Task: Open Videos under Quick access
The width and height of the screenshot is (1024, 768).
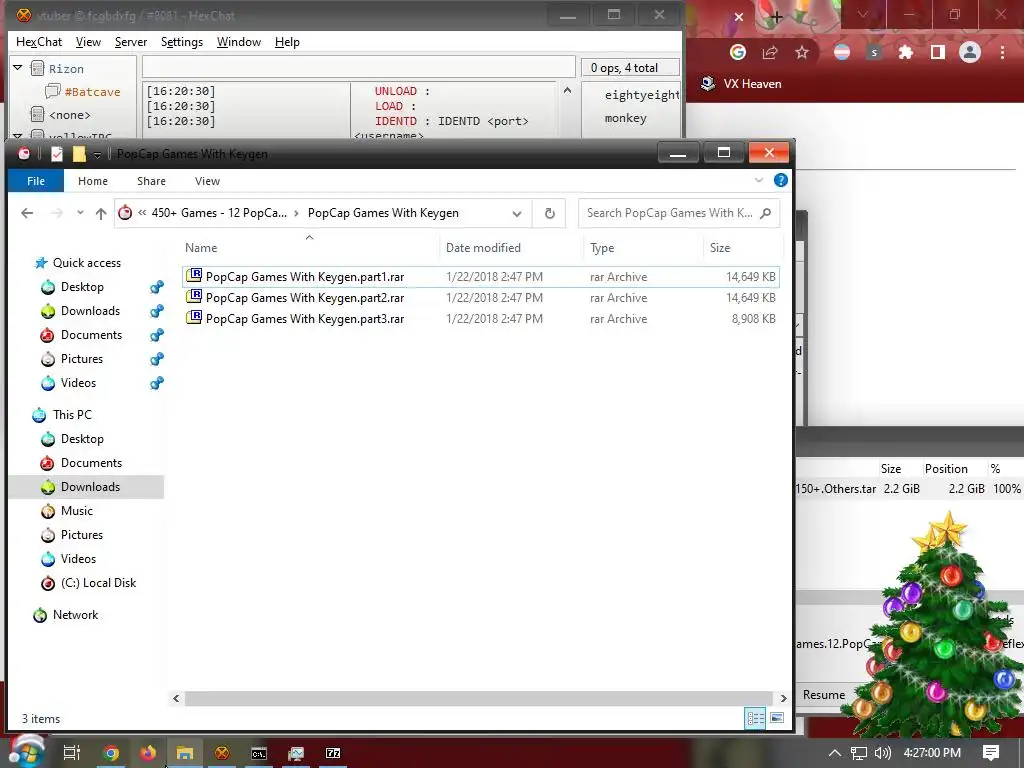Action: 78,383
